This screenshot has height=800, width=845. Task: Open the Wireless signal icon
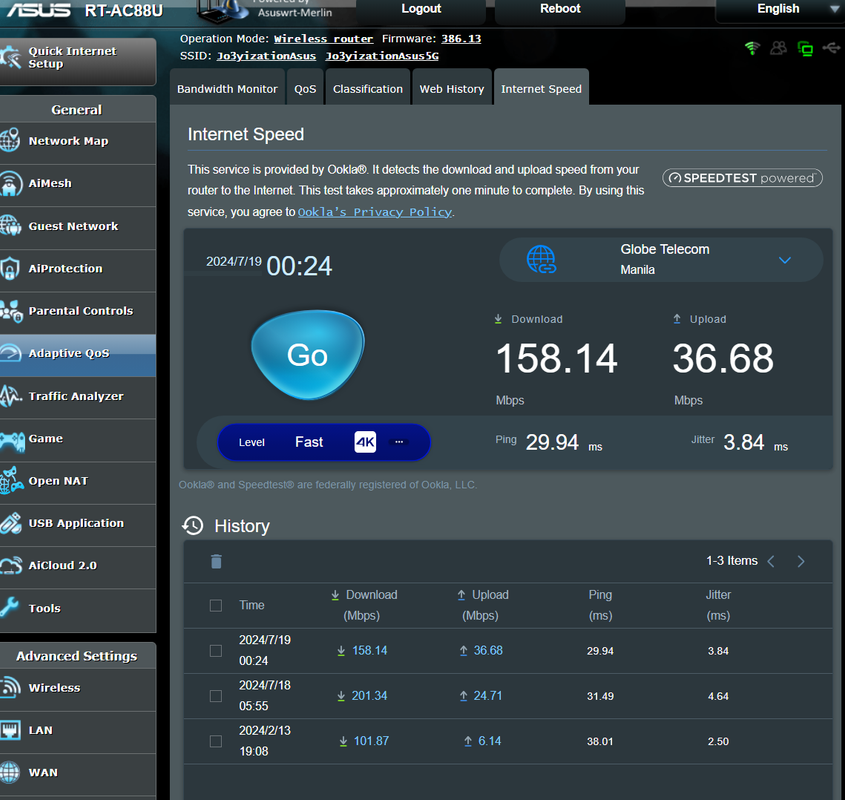click(10, 687)
